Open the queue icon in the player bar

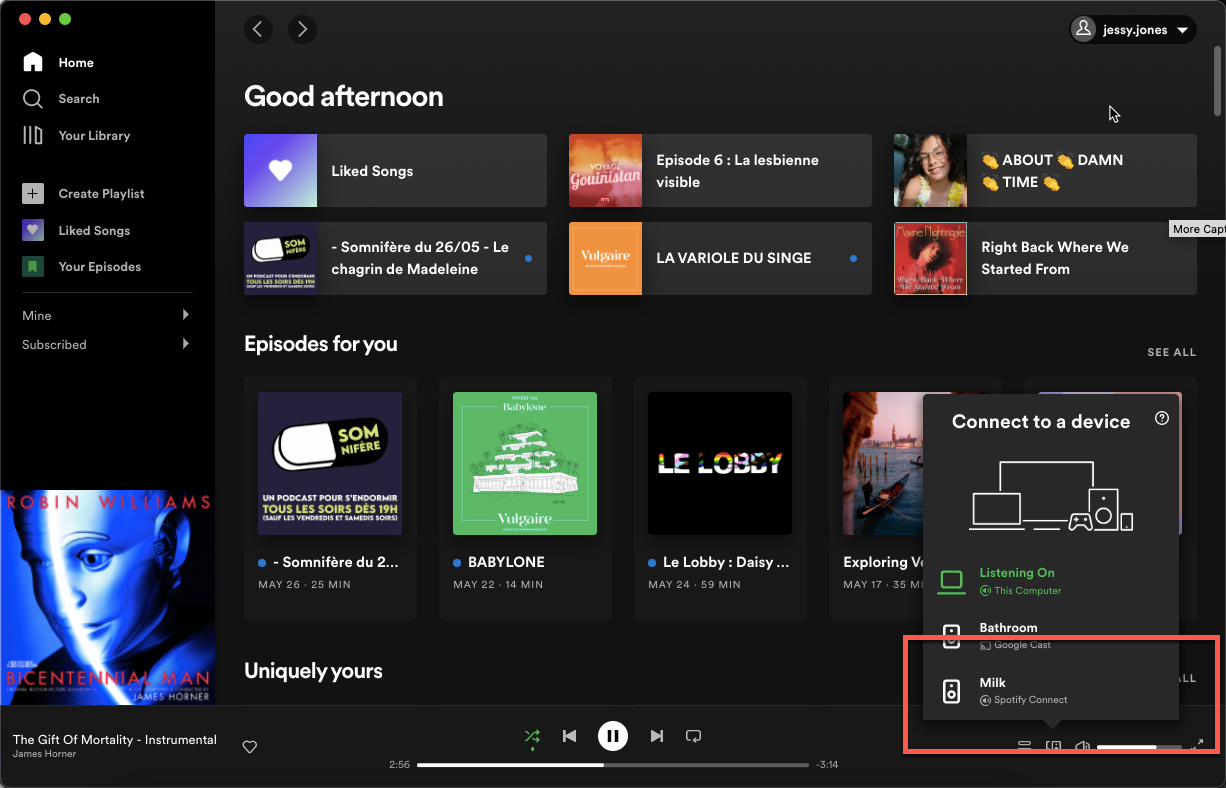tap(1024, 746)
